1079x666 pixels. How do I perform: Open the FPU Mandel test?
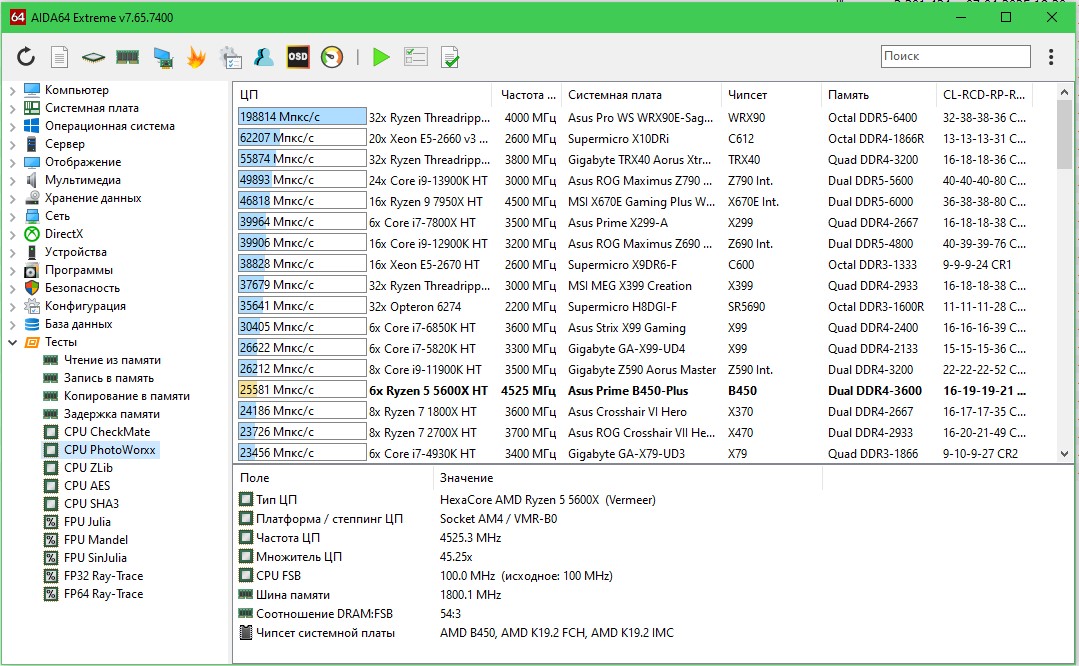[x=96, y=539]
